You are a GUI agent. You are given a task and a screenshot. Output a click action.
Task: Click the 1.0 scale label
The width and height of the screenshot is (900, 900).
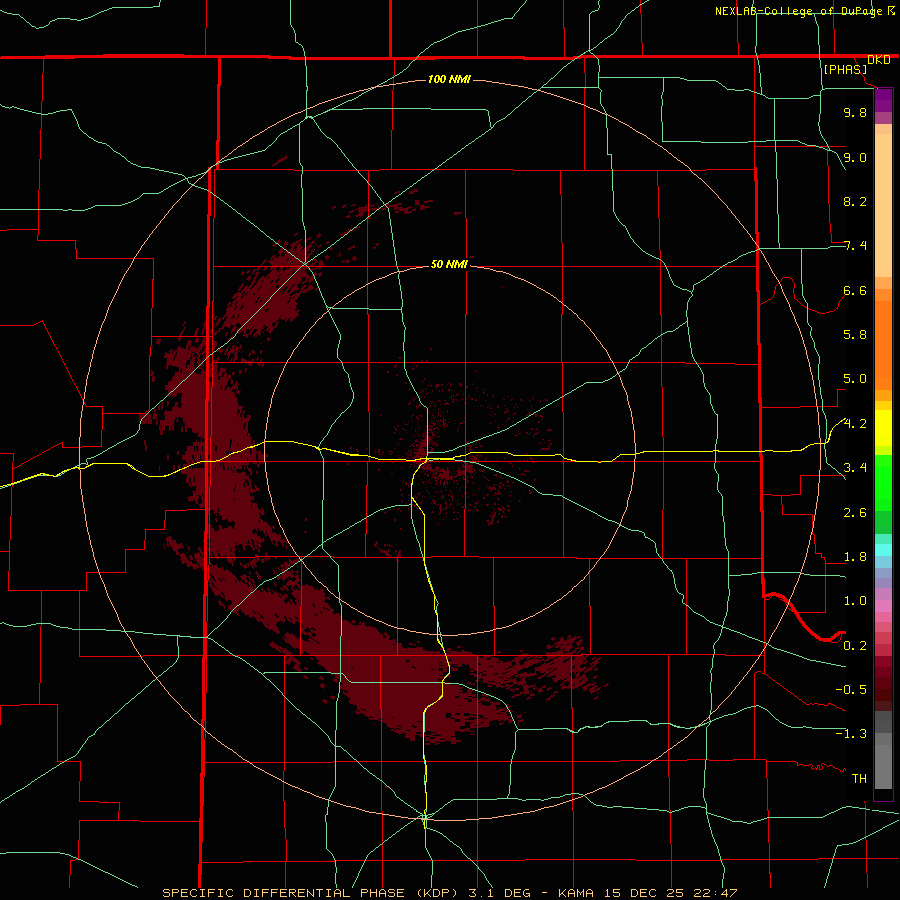click(x=855, y=601)
